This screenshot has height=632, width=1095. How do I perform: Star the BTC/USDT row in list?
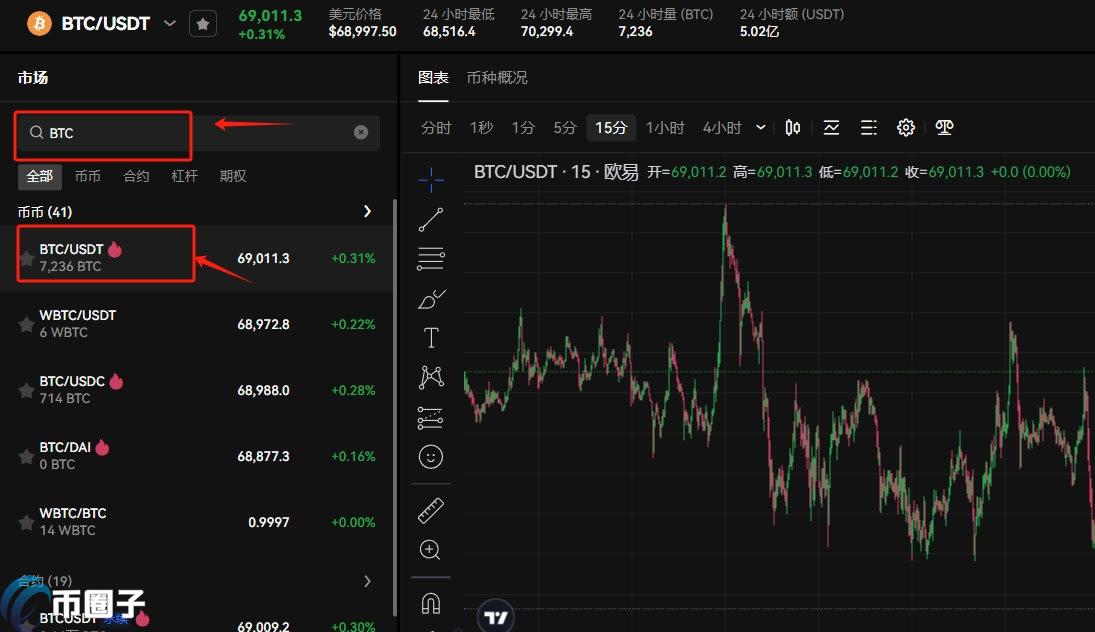coord(27,259)
